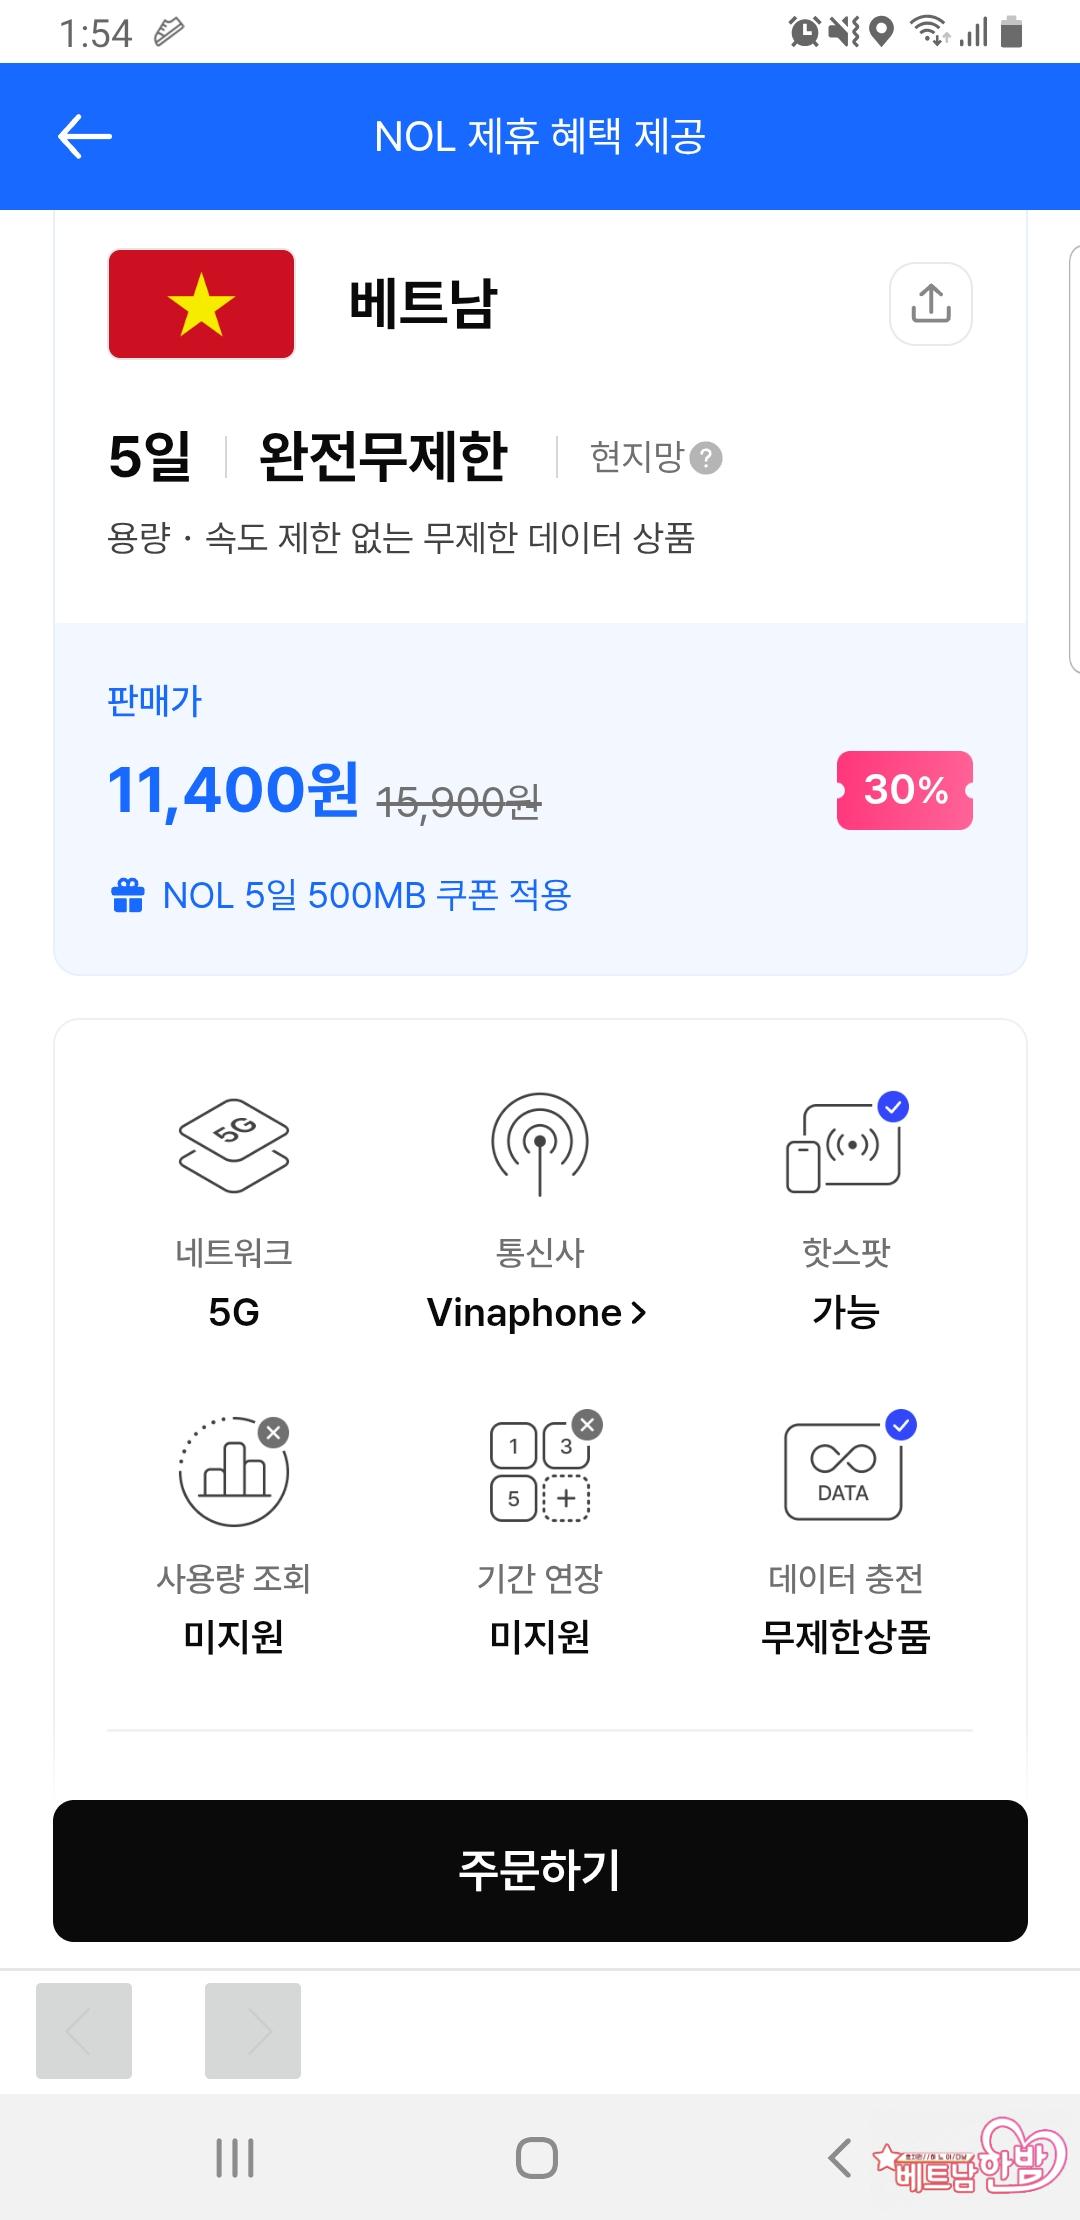Viewport: 1080px width, 2220px height.
Task: Expand Vinaphone carrier details chevron
Action: (x=639, y=1313)
